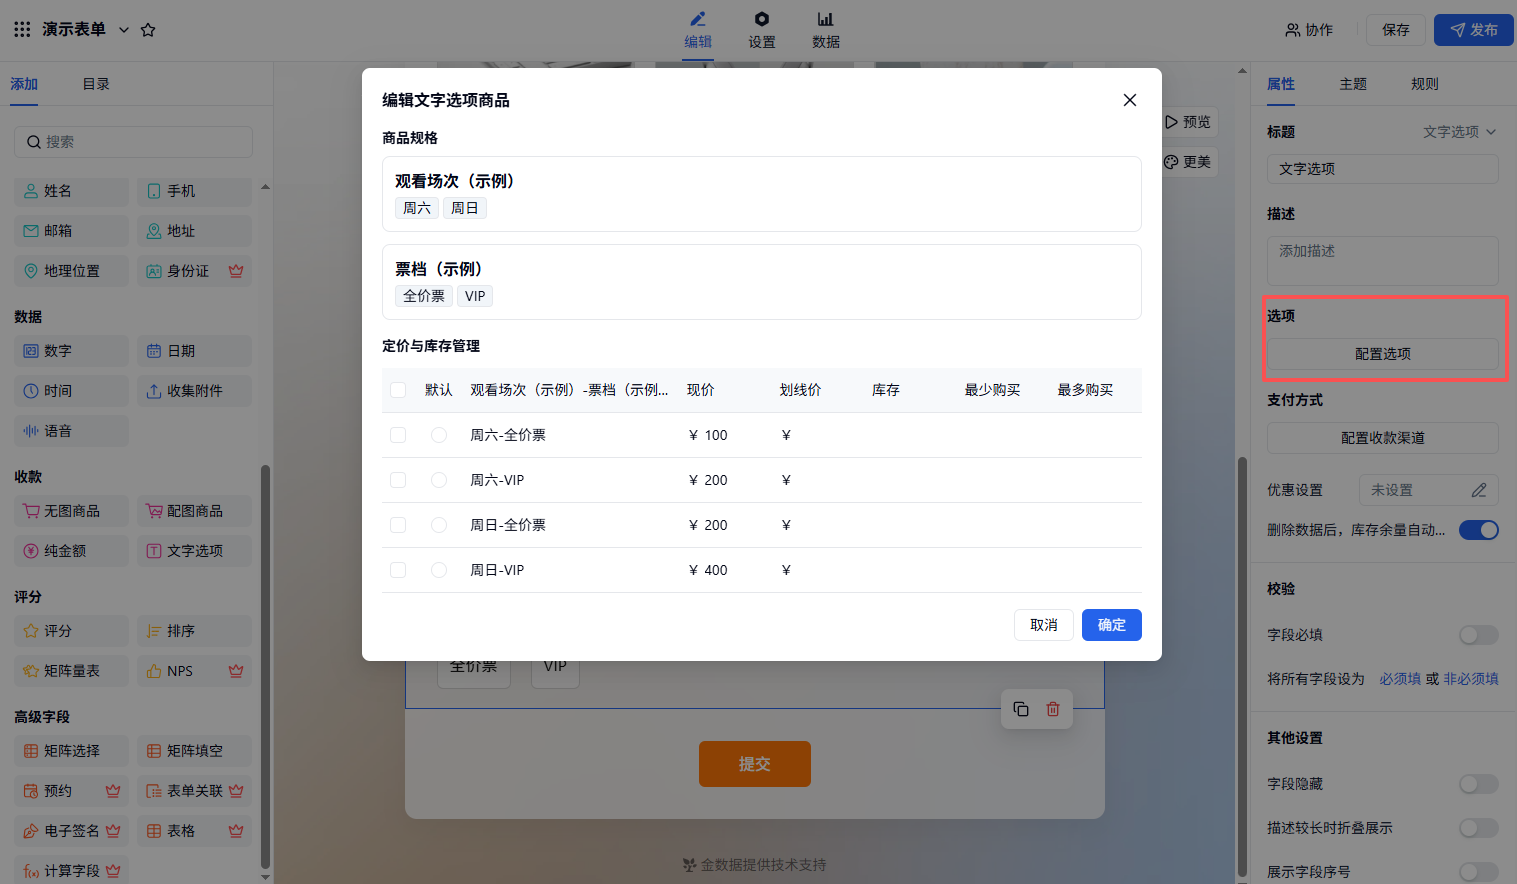Switch to the 目录 tab
Screen dimensions: 1517x884
[96, 84]
